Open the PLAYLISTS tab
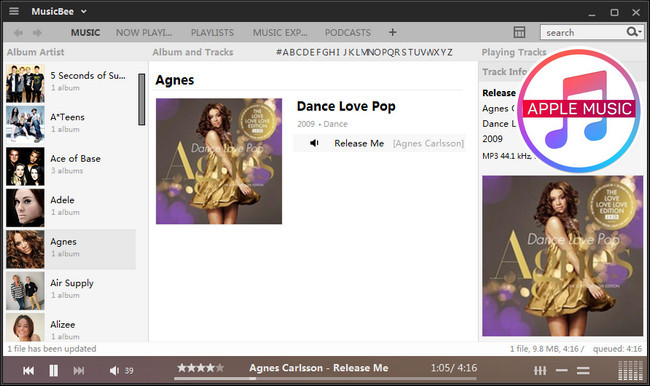Screen dimensions: 650x386 click(212, 33)
